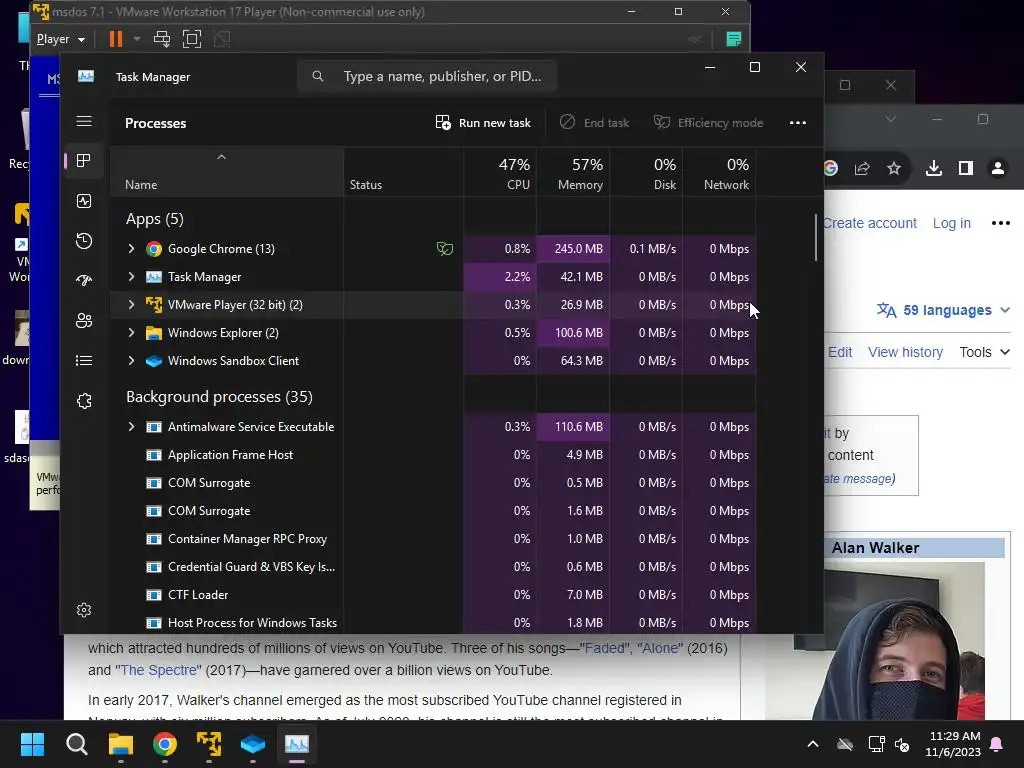Click Wikipedia Log in link

pos(952,223)
